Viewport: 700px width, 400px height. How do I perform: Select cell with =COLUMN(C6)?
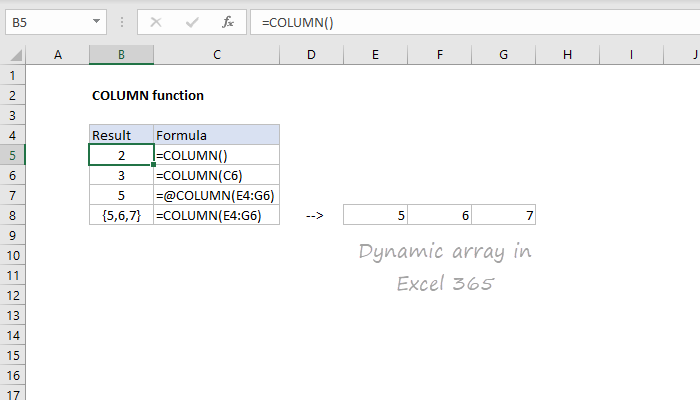pyautogui.click(x=217, y=175)
